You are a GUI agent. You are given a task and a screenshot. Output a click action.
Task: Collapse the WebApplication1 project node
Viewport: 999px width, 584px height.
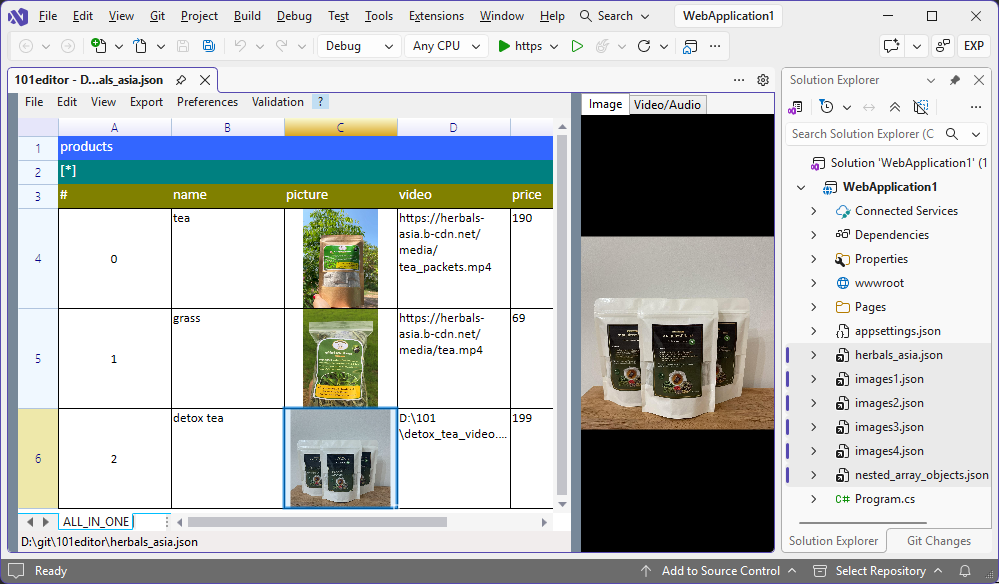801,187
